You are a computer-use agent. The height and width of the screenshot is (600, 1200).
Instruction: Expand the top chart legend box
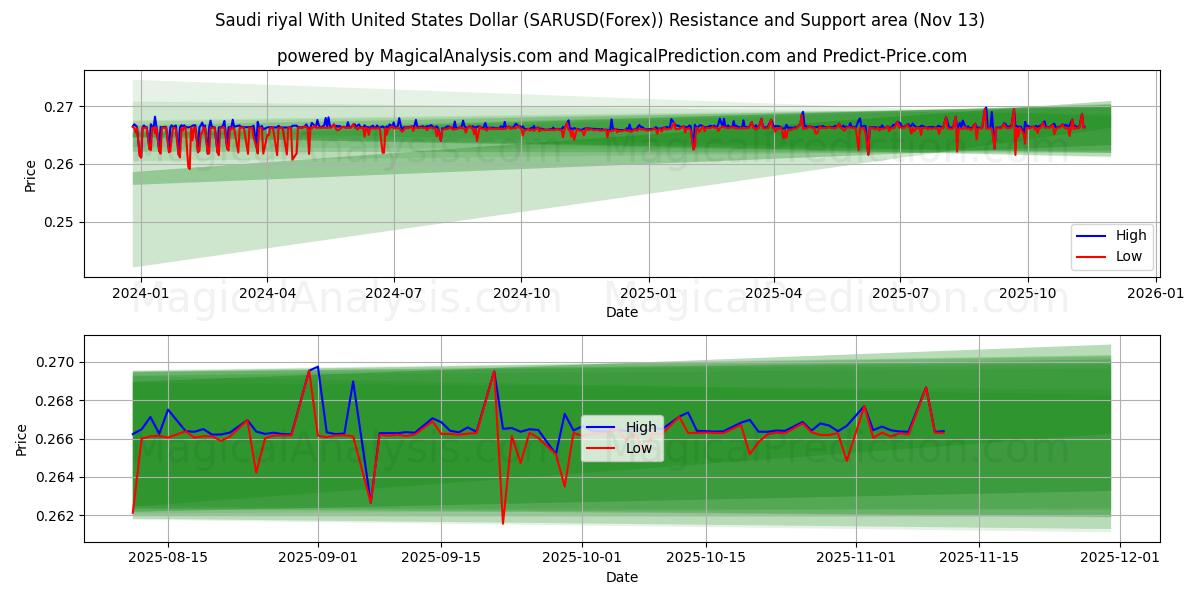click(1112, 245)
